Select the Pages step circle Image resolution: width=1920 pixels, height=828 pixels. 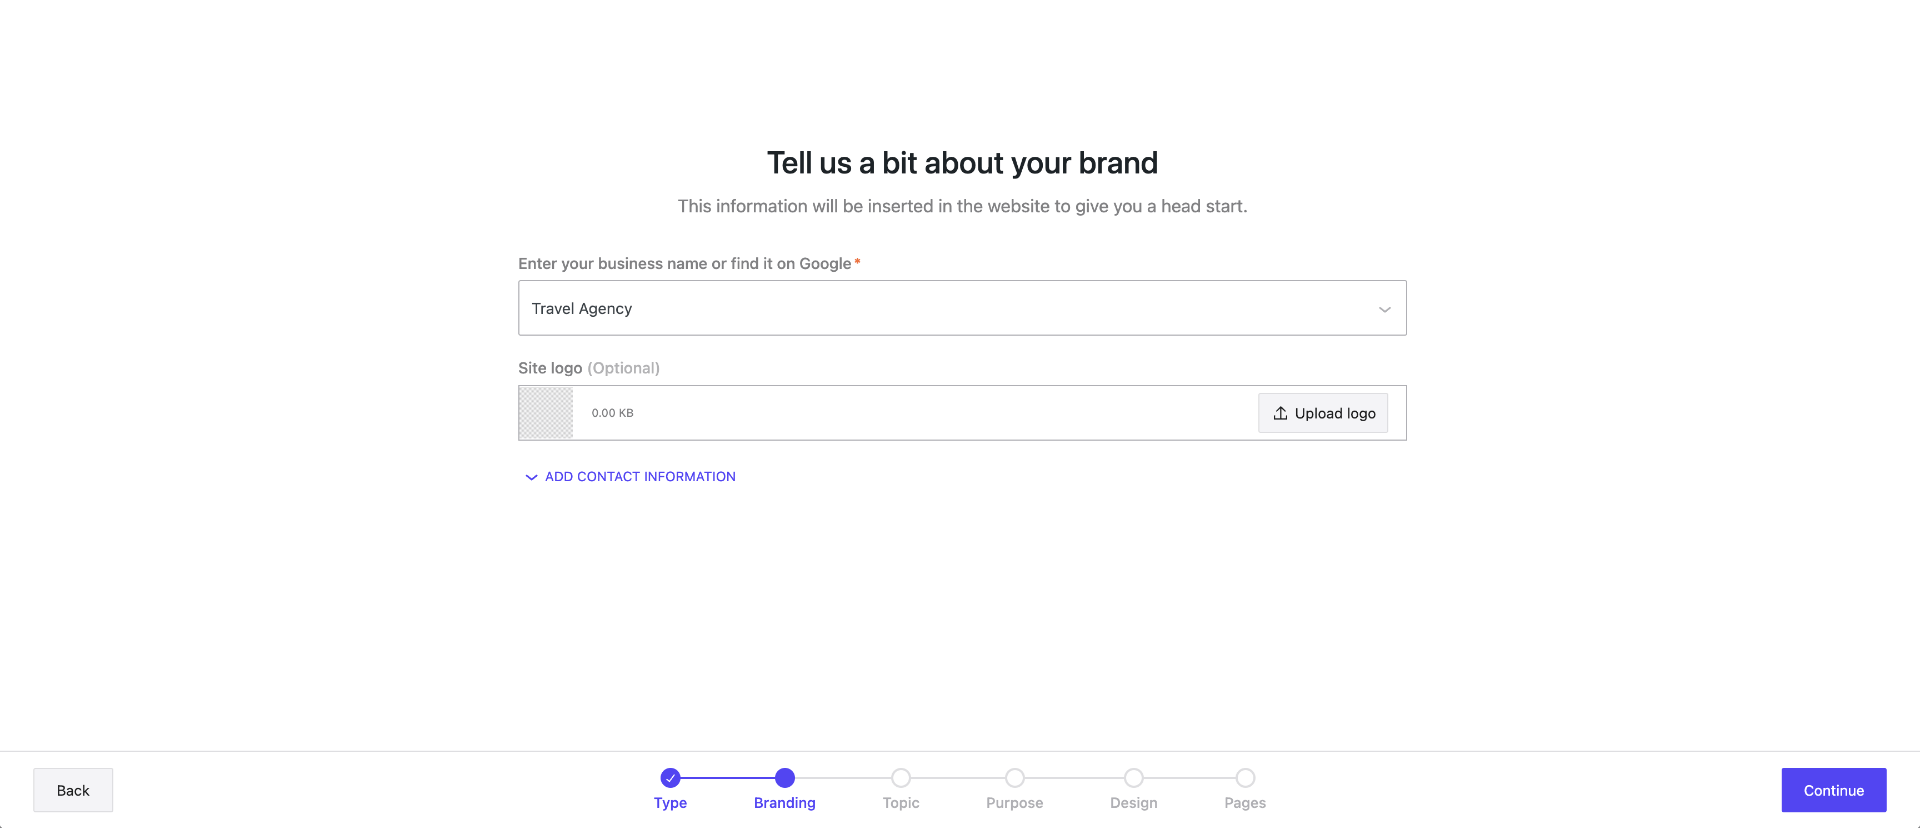[1245, 778]
